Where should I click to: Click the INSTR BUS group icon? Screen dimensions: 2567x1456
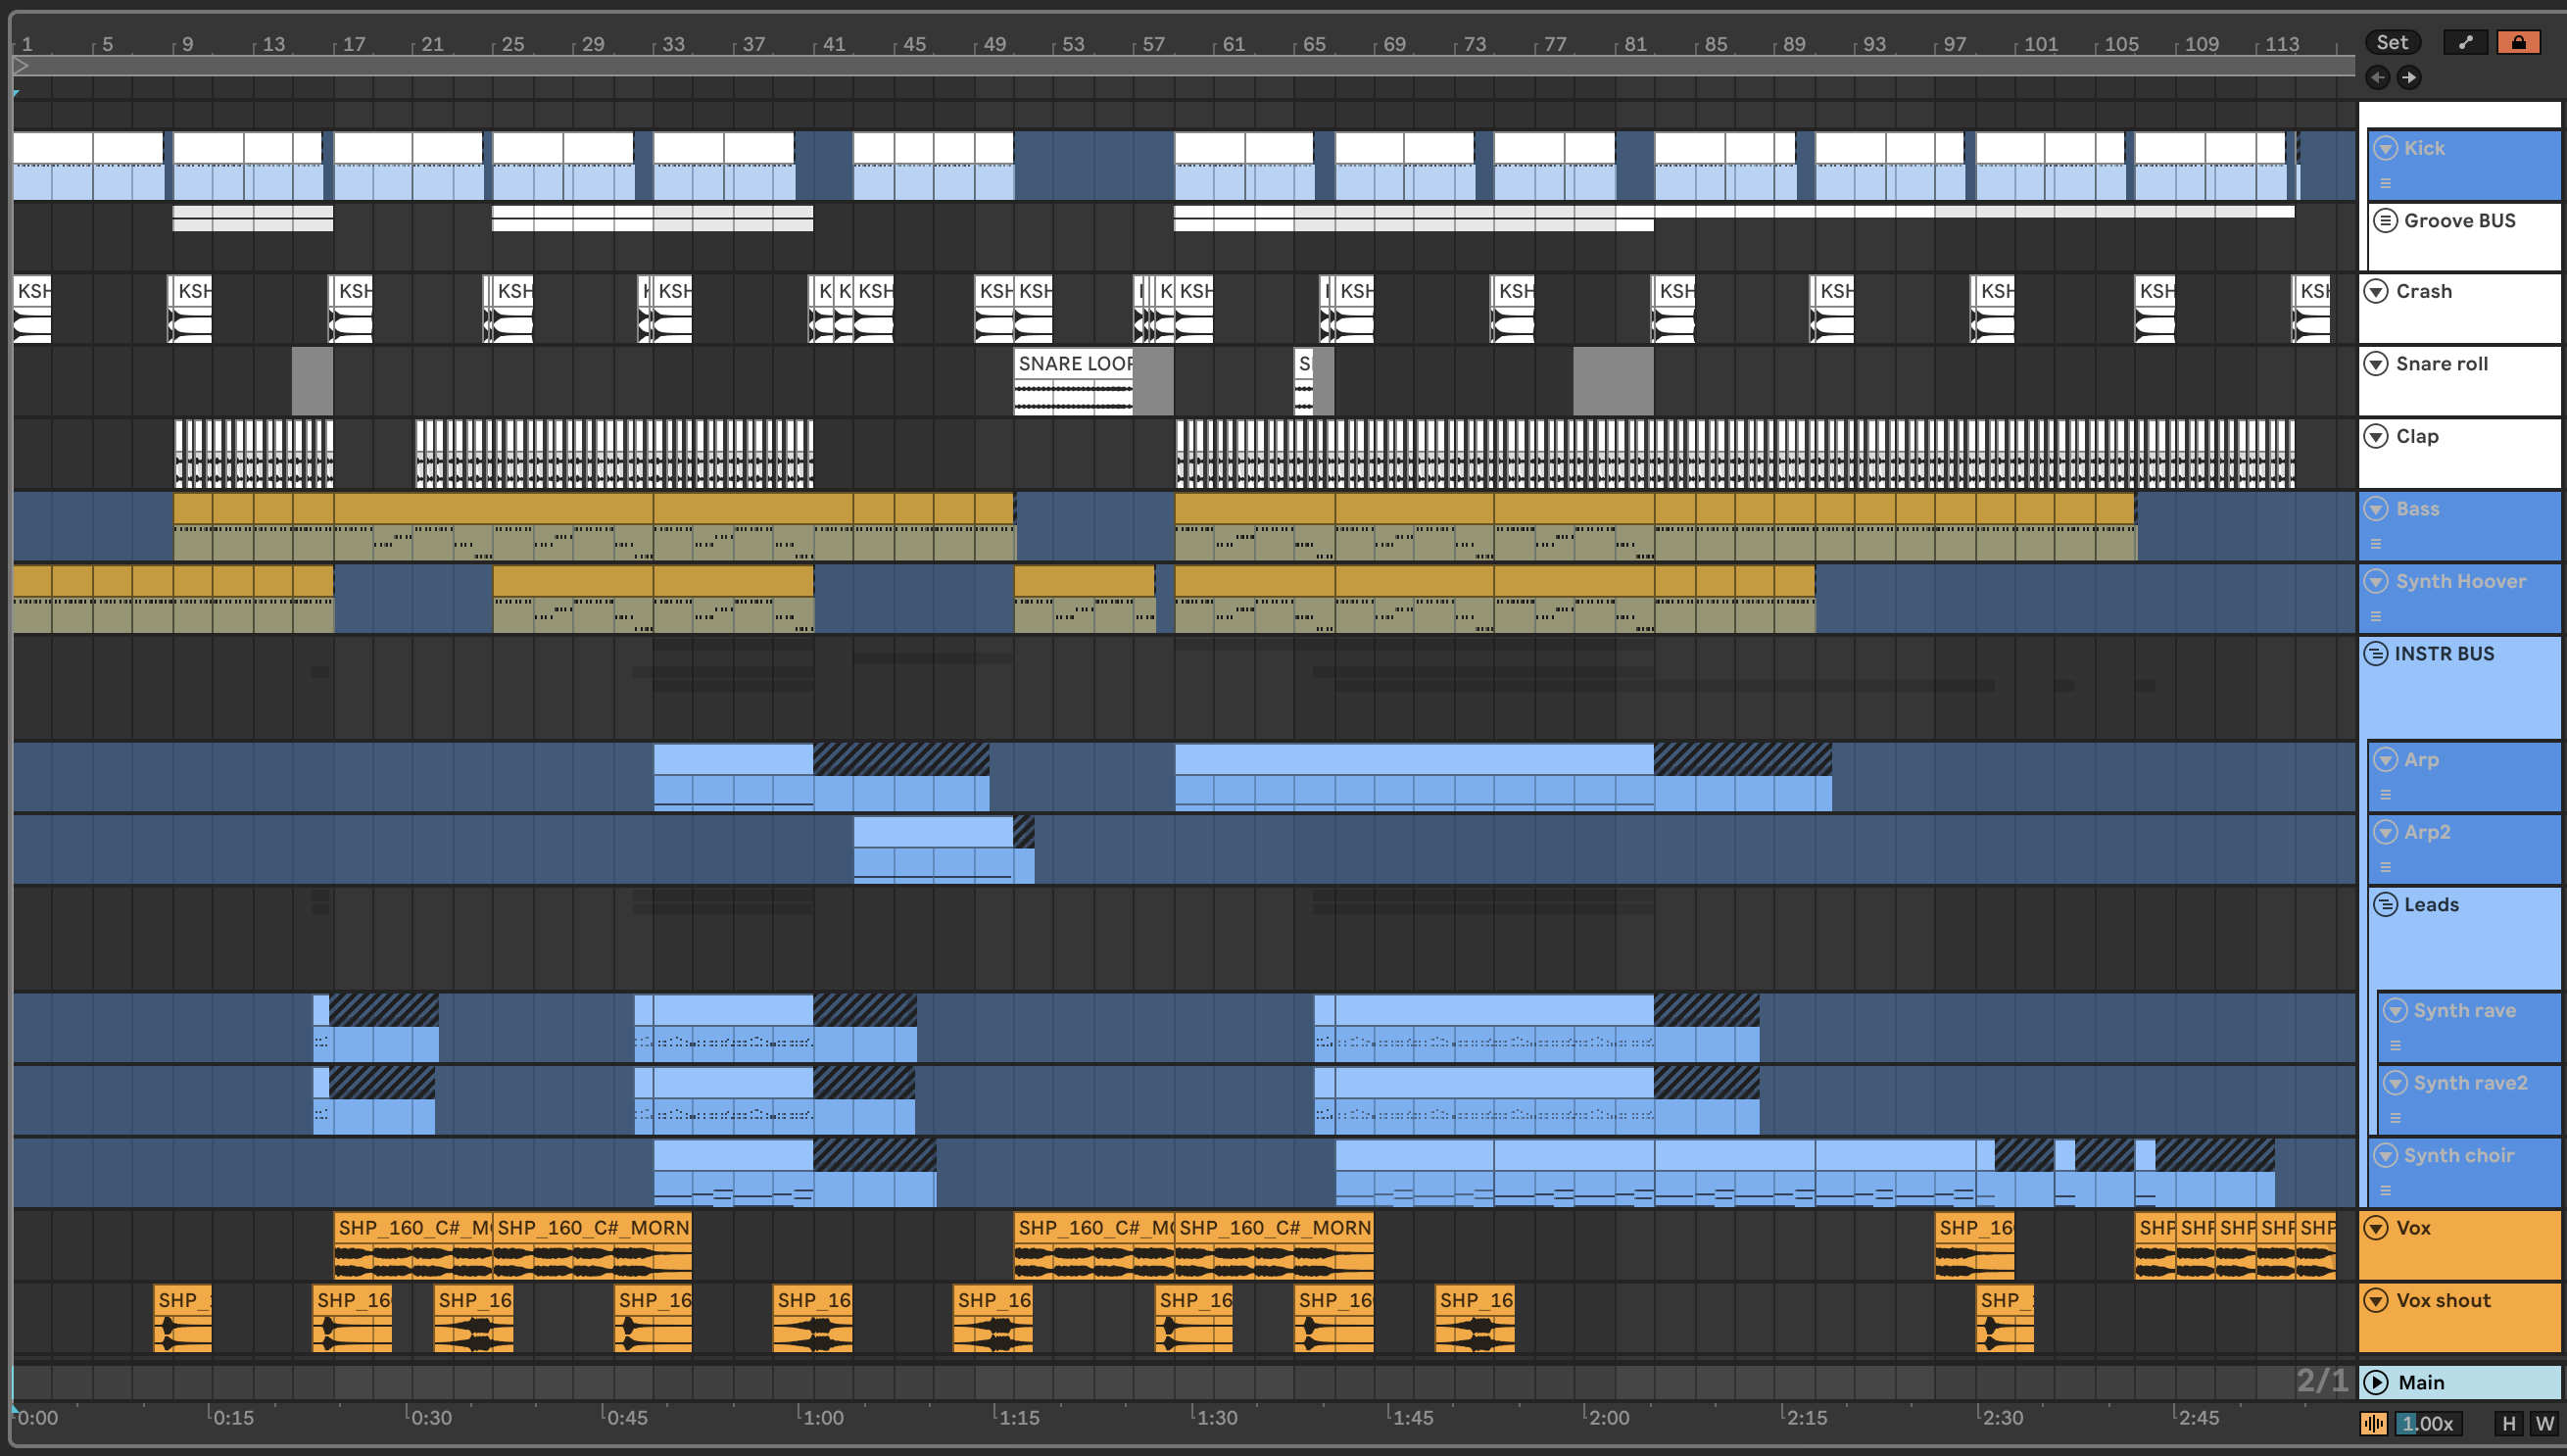pos(2376,653)
